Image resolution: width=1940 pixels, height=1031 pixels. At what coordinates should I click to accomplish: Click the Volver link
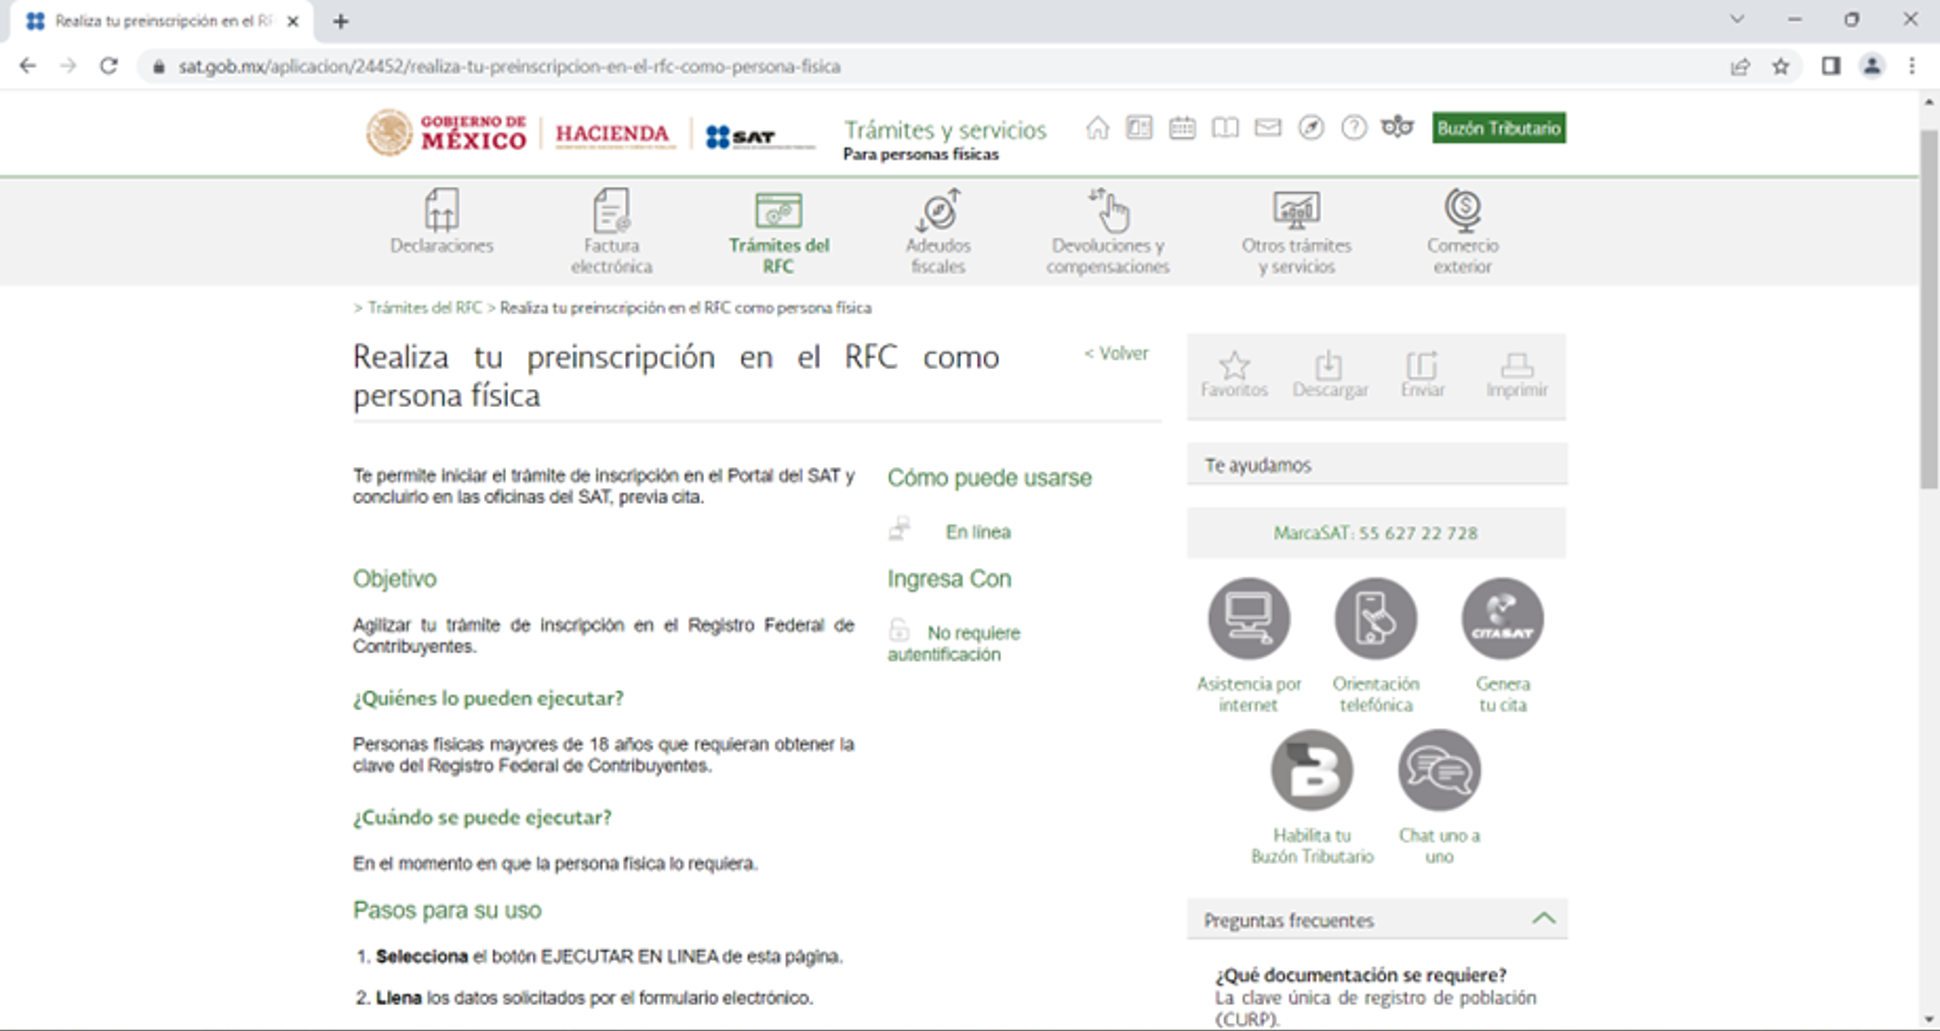pos(1116,353)
